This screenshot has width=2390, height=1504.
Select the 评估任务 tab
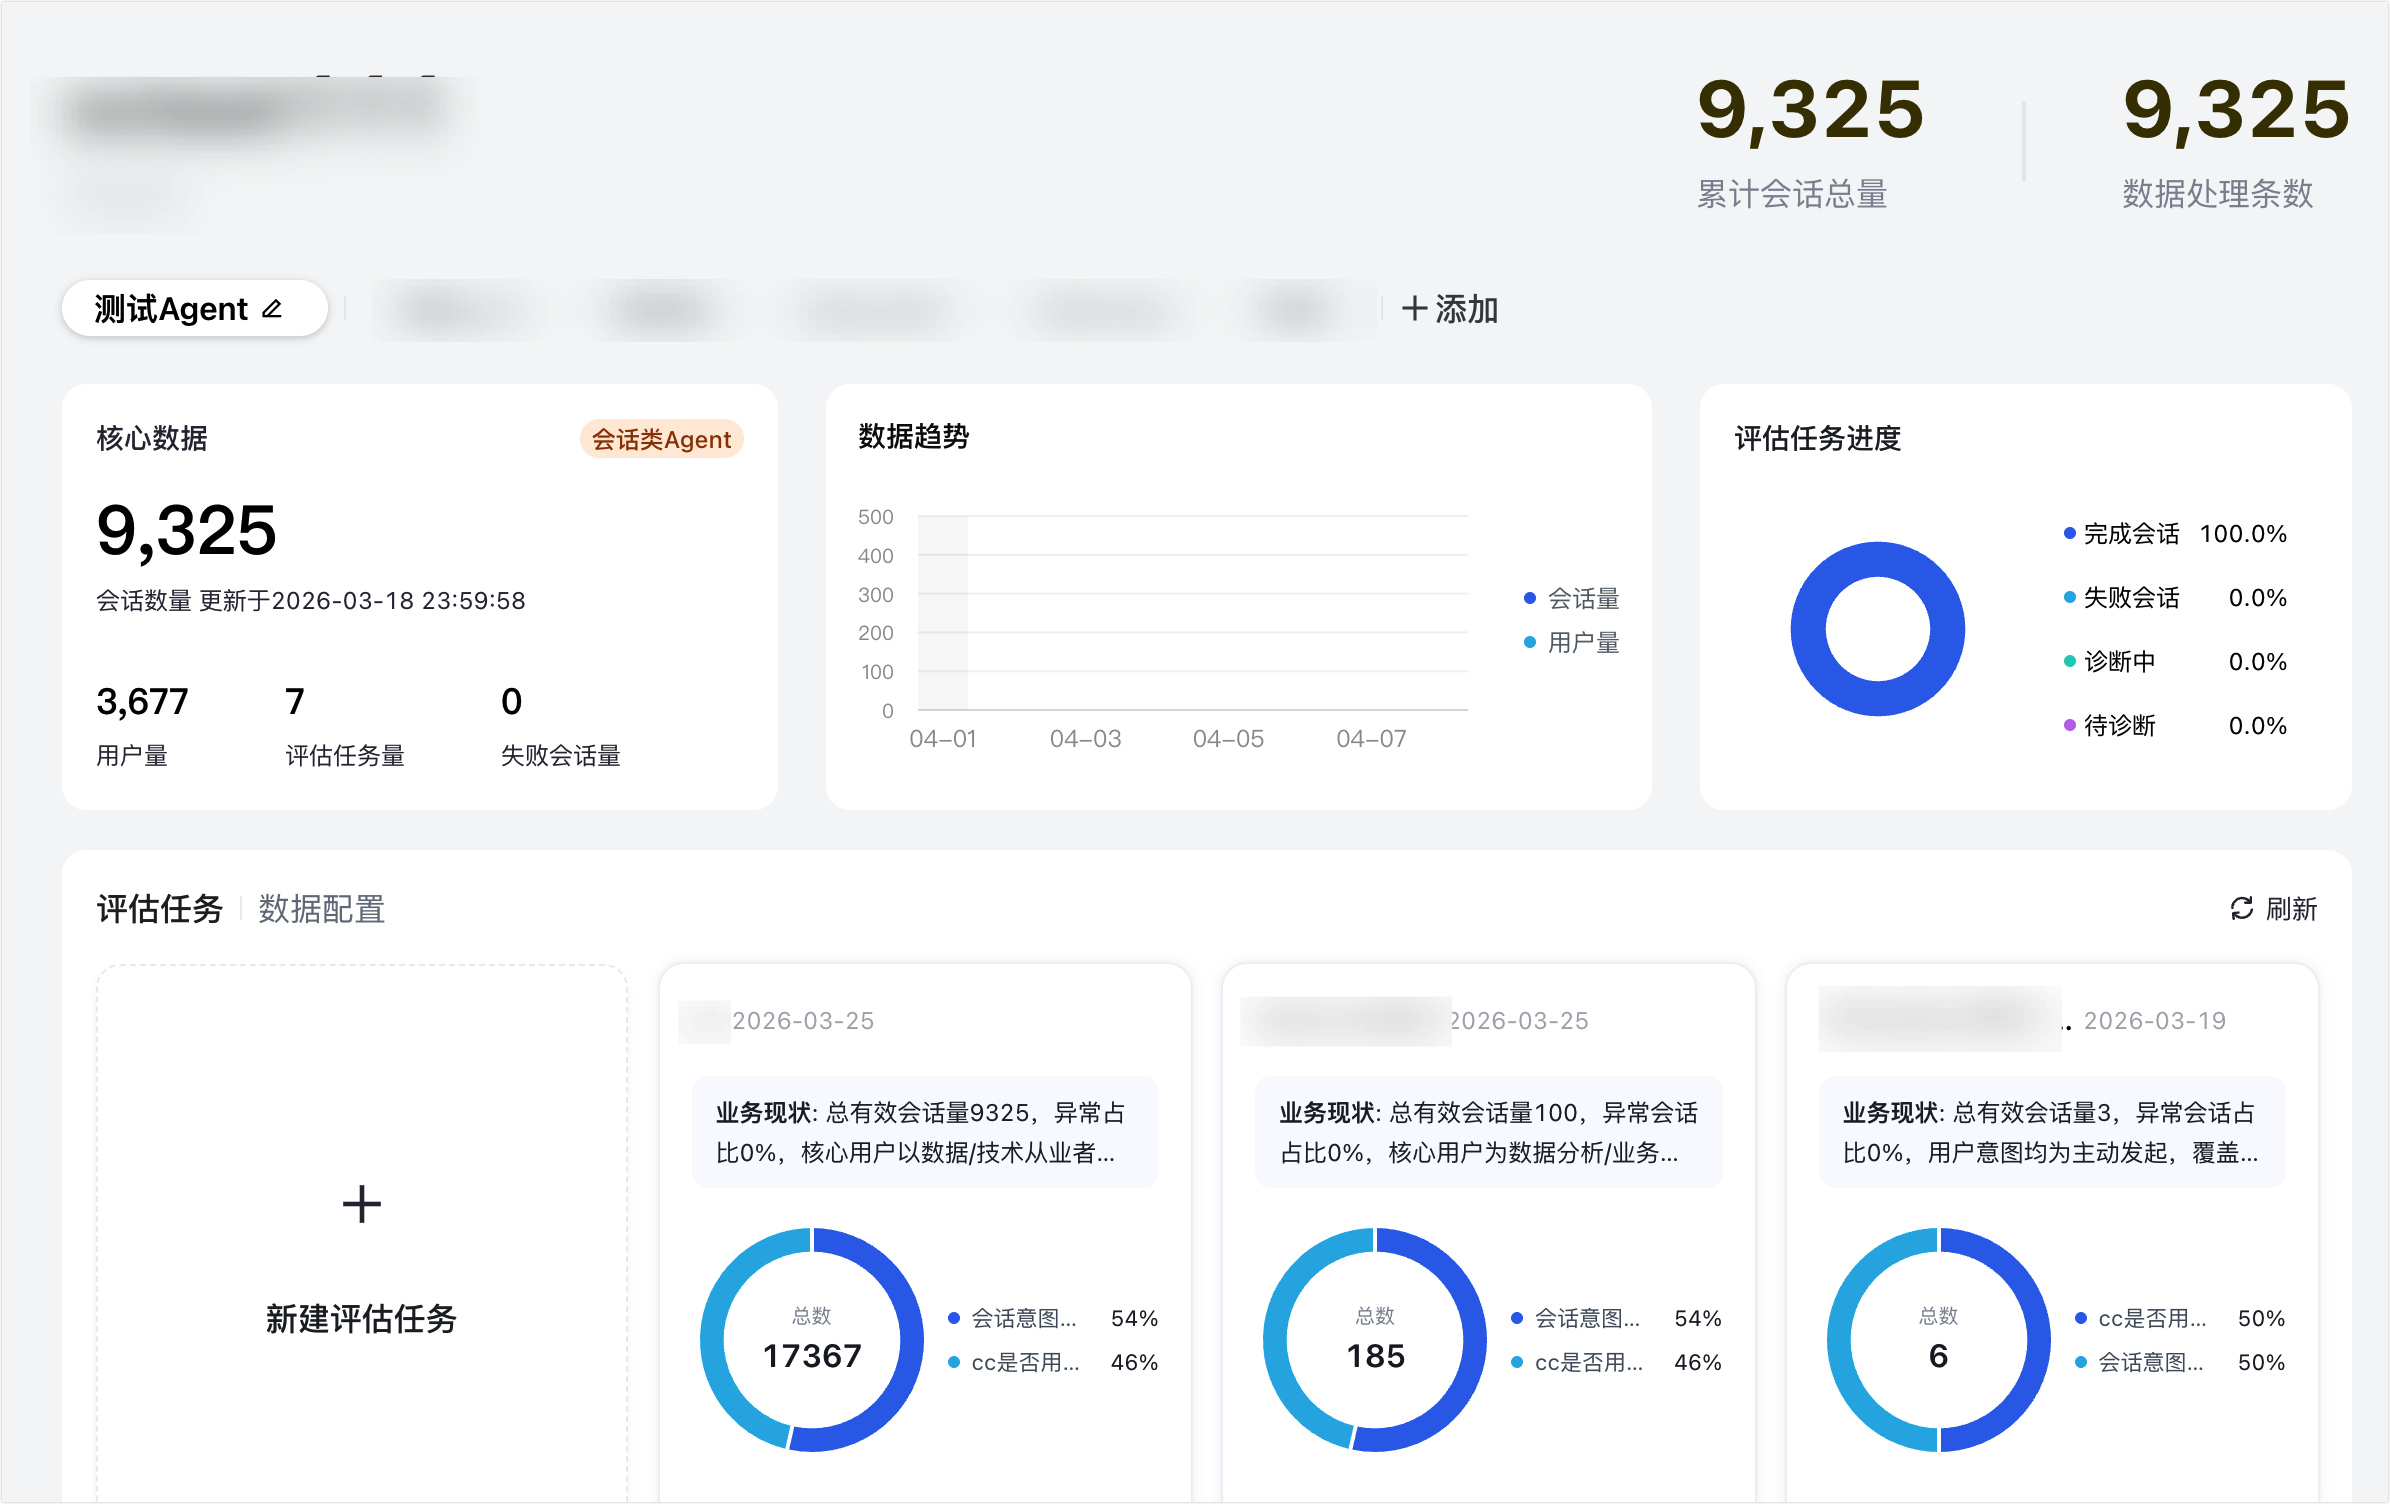(160, 909)
